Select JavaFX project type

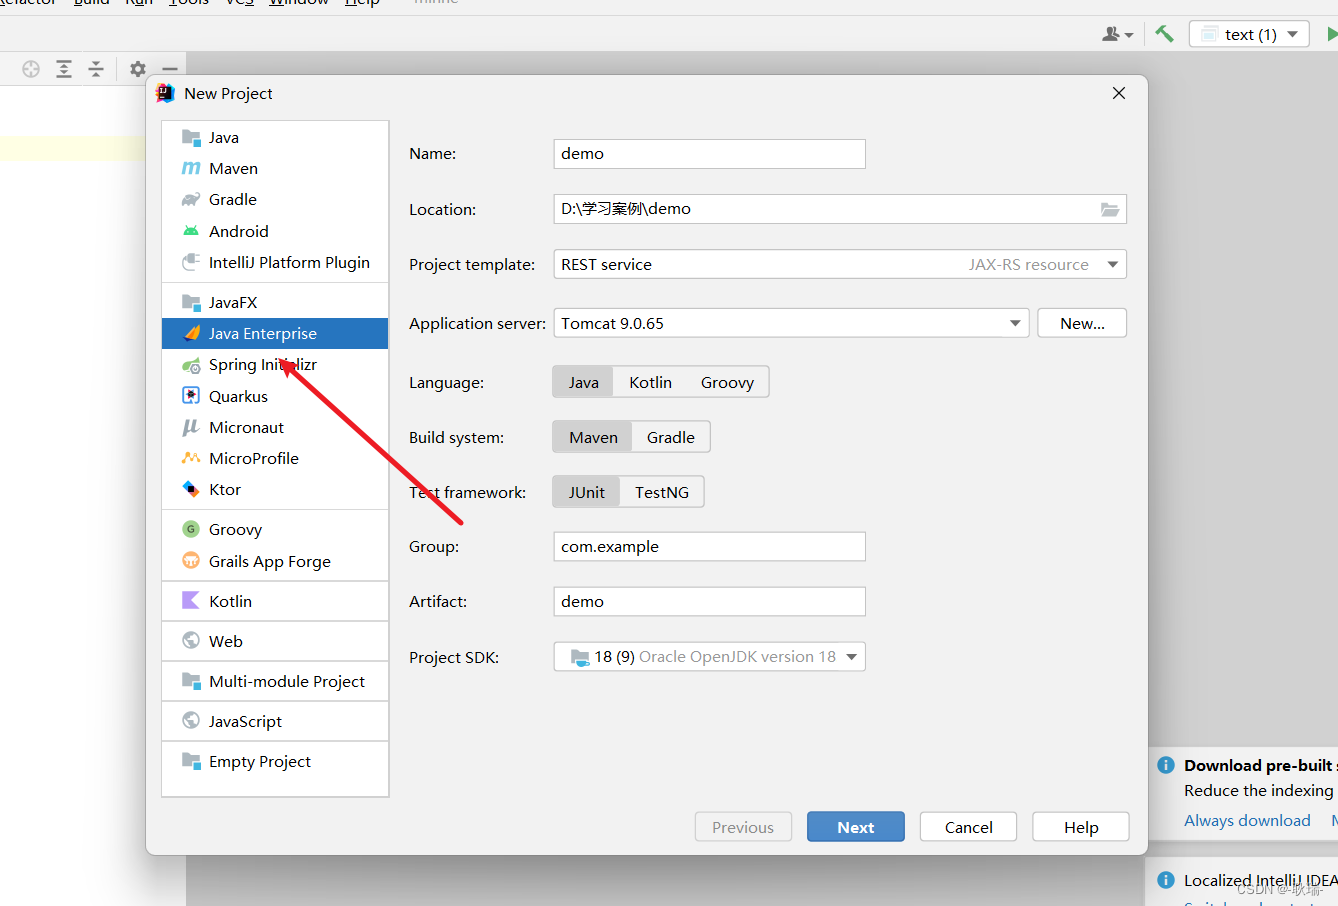point(275,302)
